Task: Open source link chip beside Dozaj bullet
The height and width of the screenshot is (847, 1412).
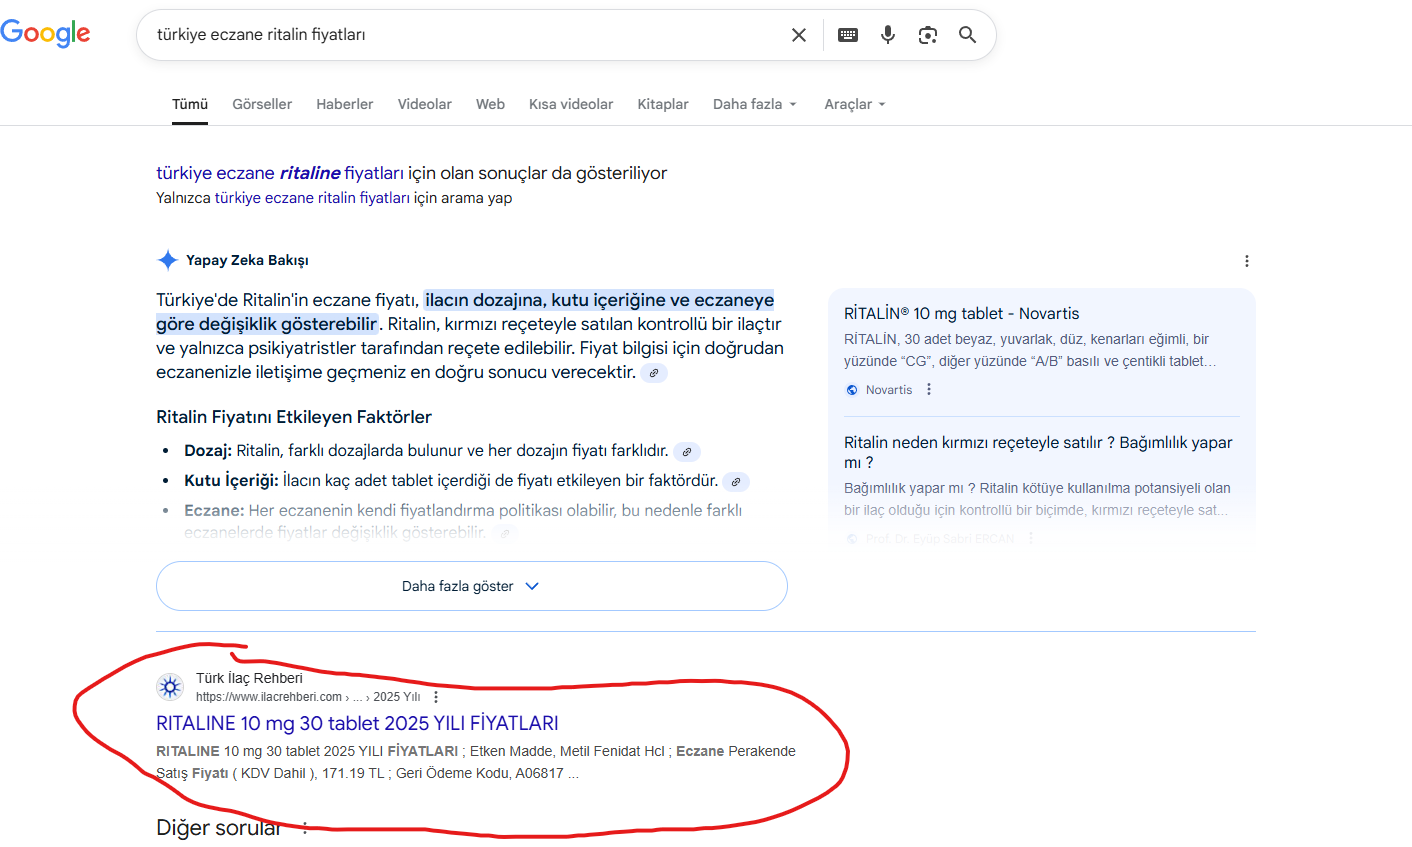Action: (687, 452)
